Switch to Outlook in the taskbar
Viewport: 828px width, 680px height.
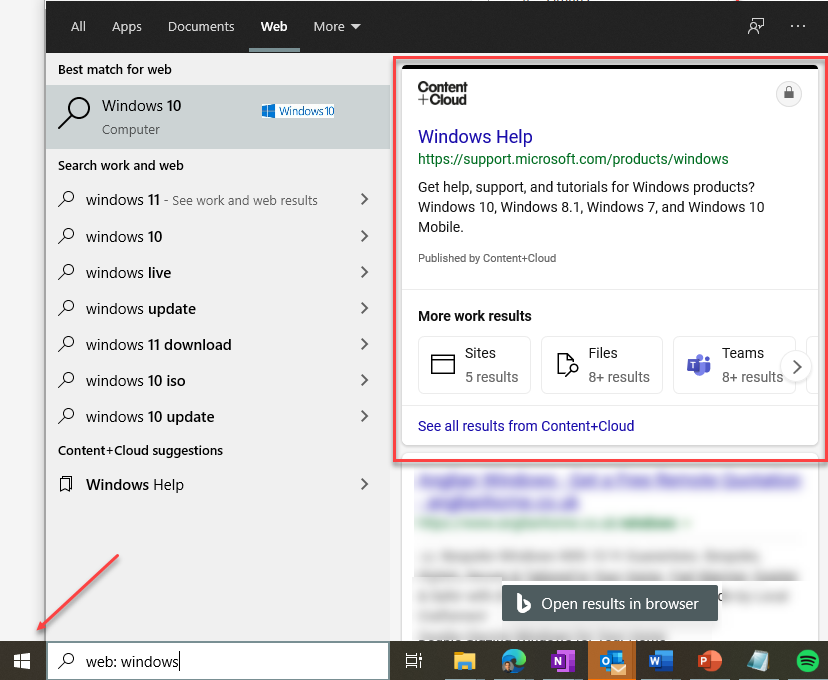[612, 660]
